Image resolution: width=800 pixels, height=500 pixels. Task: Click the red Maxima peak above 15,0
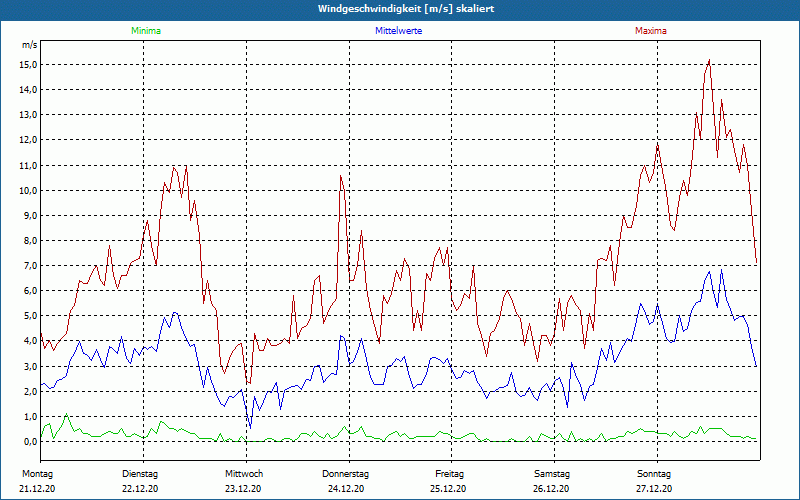tap(709, 60)
